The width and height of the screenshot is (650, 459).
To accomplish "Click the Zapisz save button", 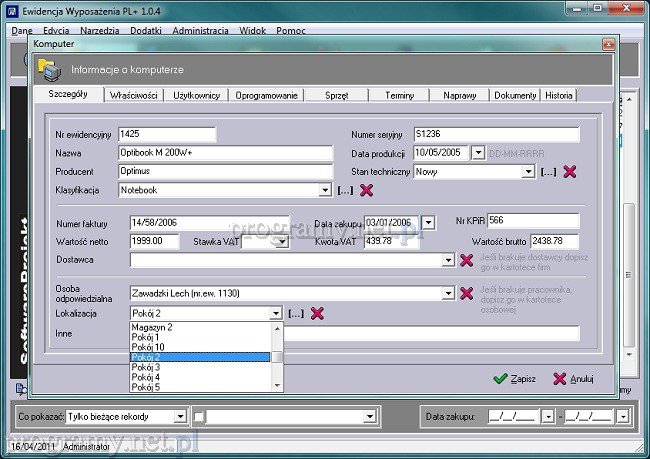I will pos(514,379).
